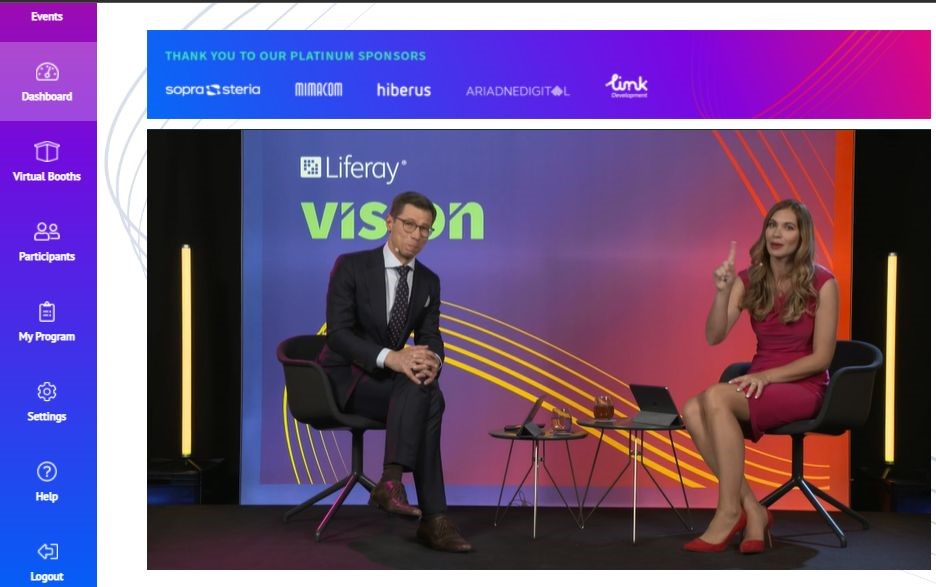Click the My Program clipboard icon
The width and height of the screenshot is (936, 587).
pos(47,312)
